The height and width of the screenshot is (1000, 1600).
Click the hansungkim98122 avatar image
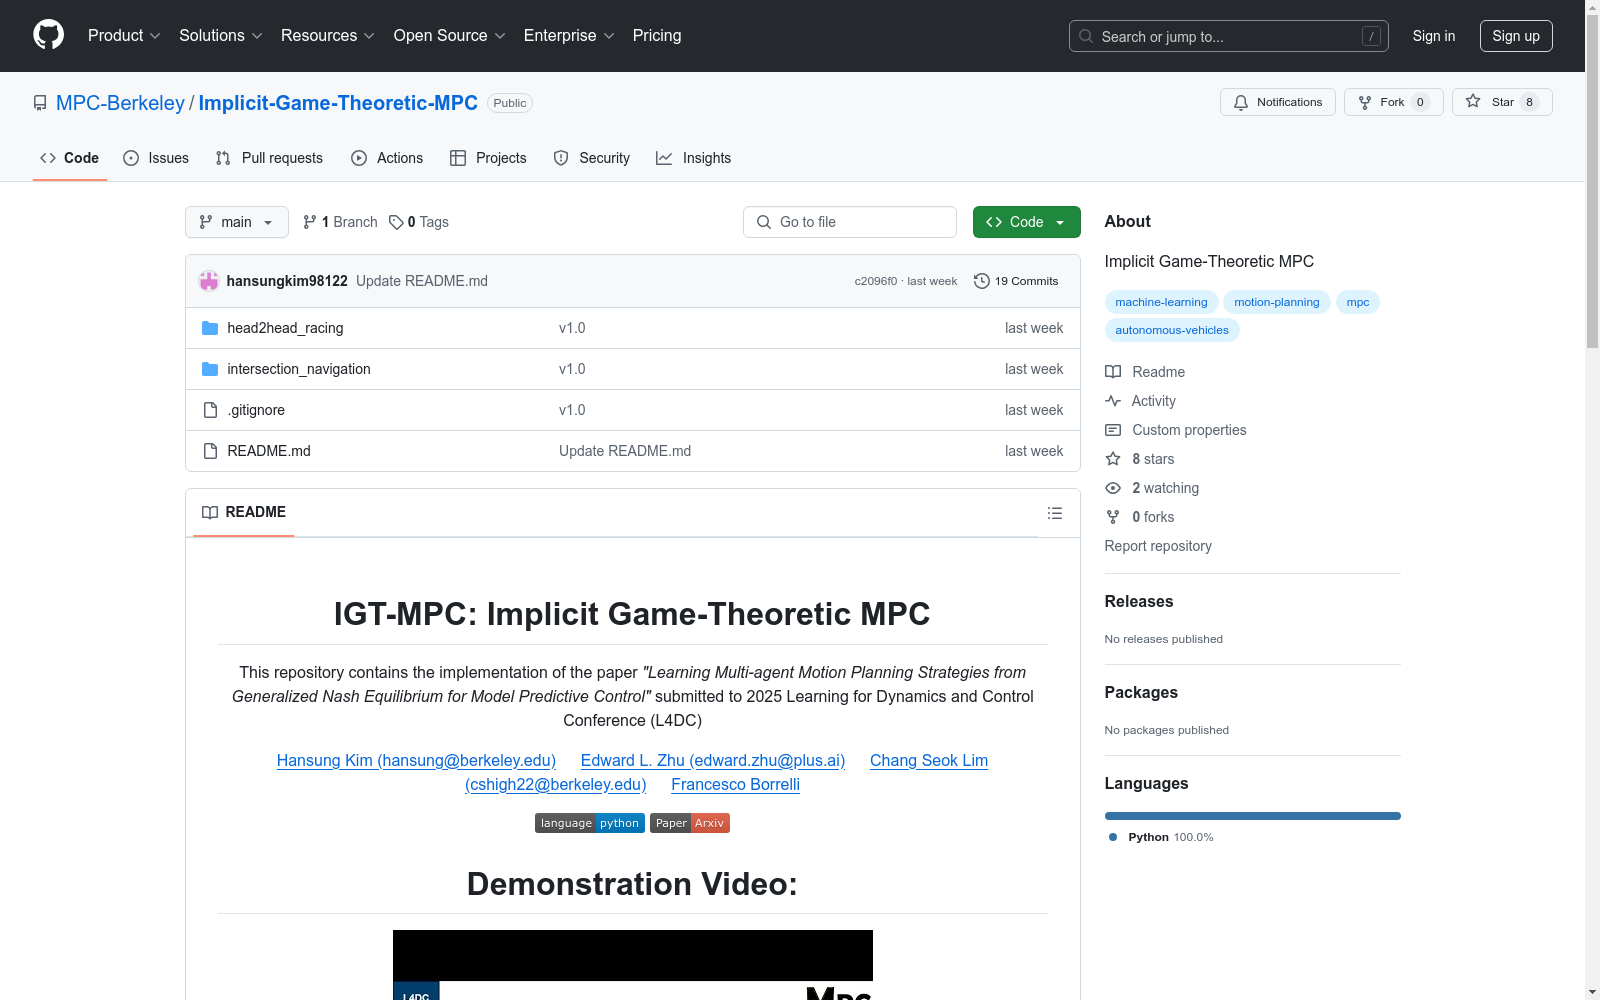209,281
